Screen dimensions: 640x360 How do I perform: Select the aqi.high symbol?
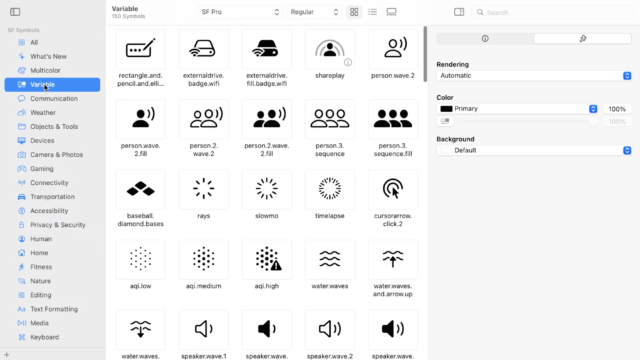(x=267, y=260)
